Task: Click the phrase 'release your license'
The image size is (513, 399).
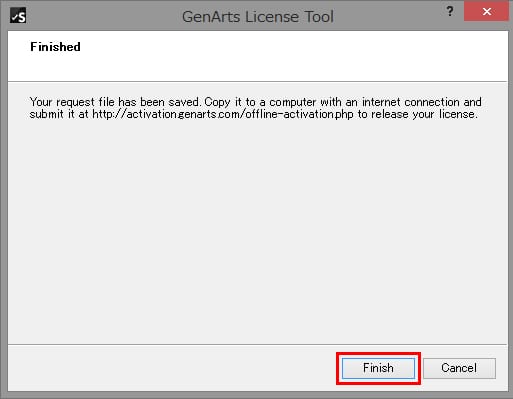Action: pos(423,114)
